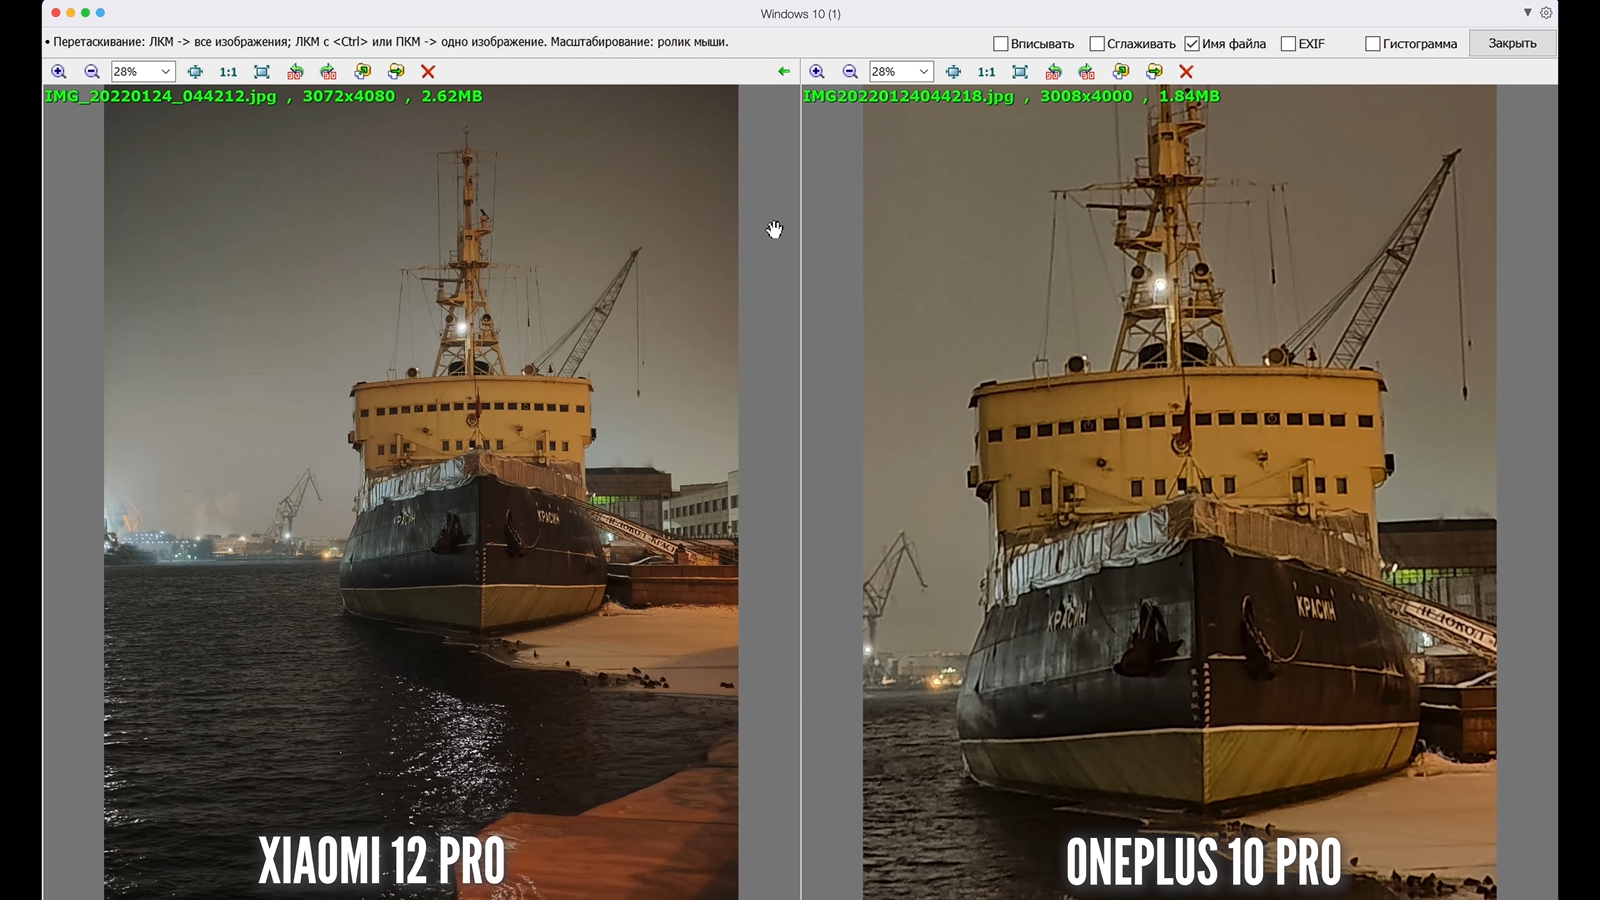Center the left image in its pane
This screenshot has height=900, width=1600.
point(195,72)
